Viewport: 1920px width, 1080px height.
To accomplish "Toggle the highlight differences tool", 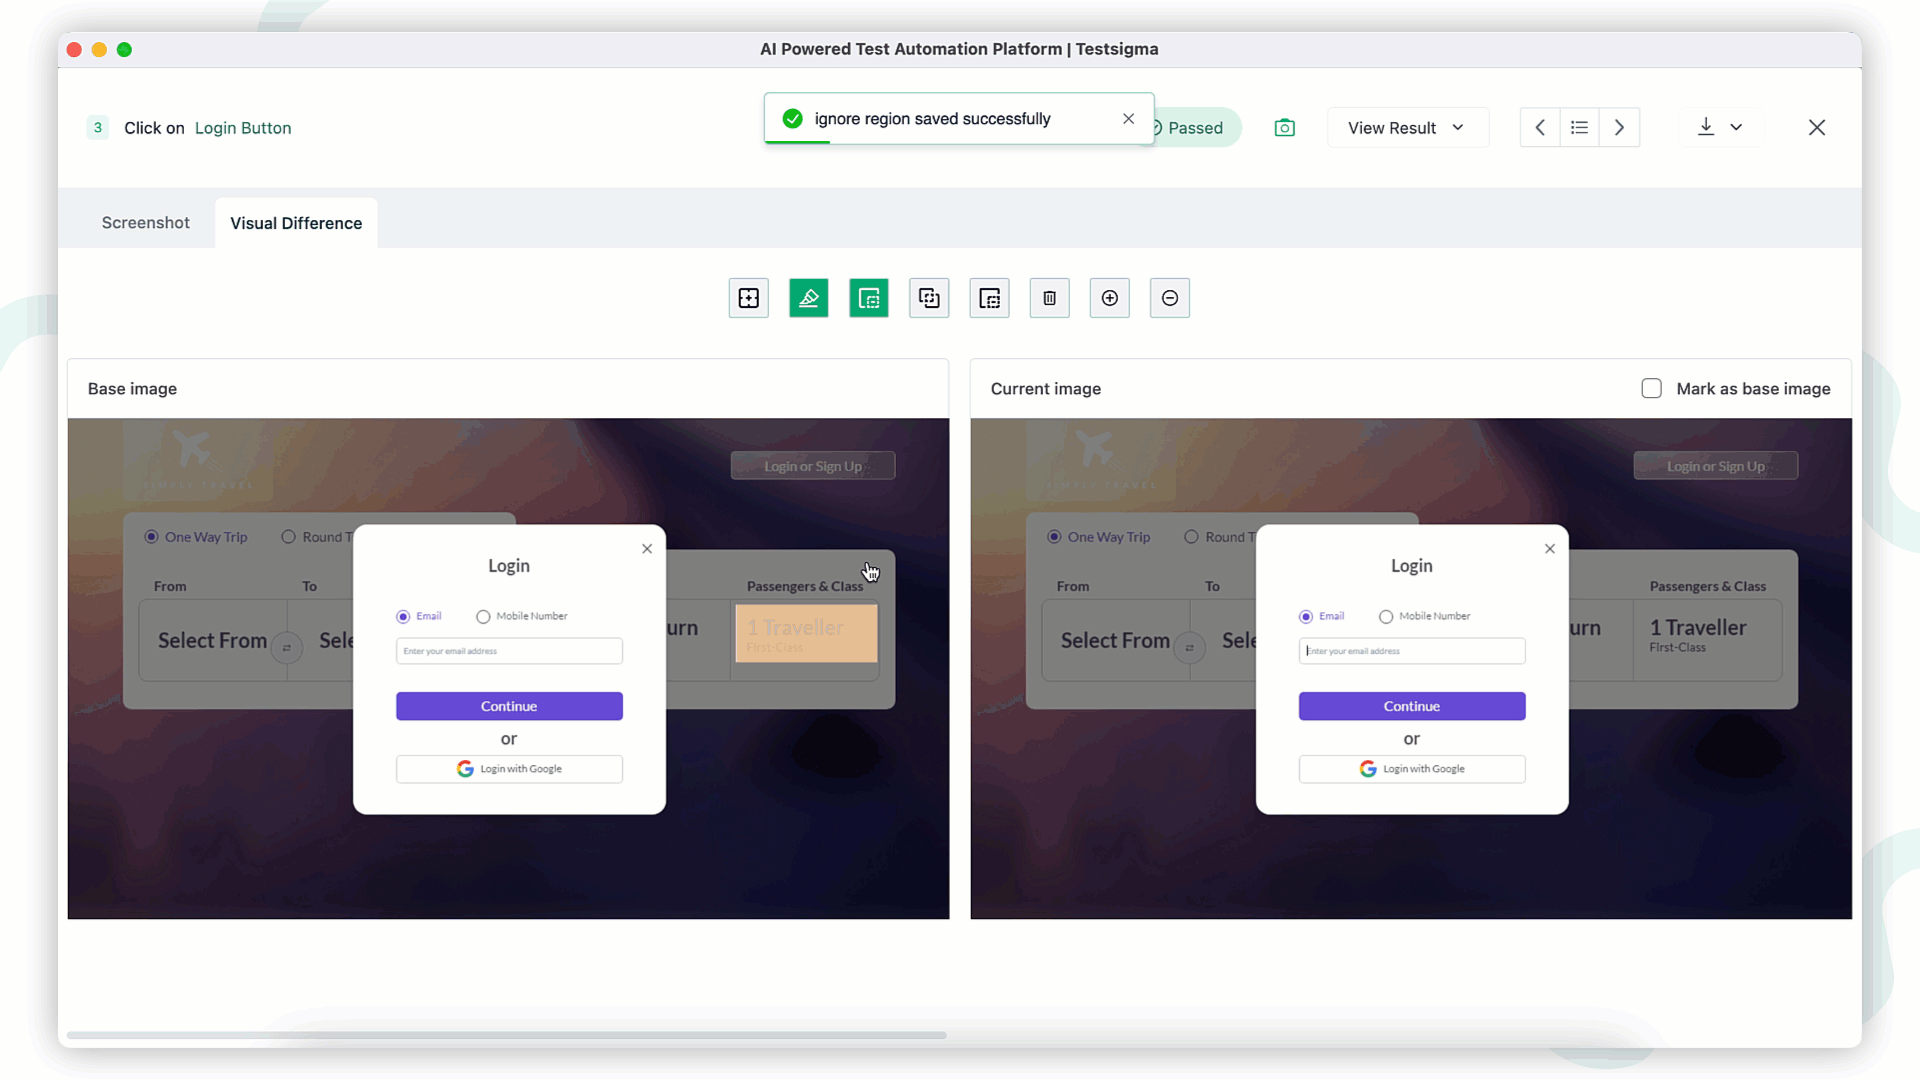I will (x=808, y=298).
